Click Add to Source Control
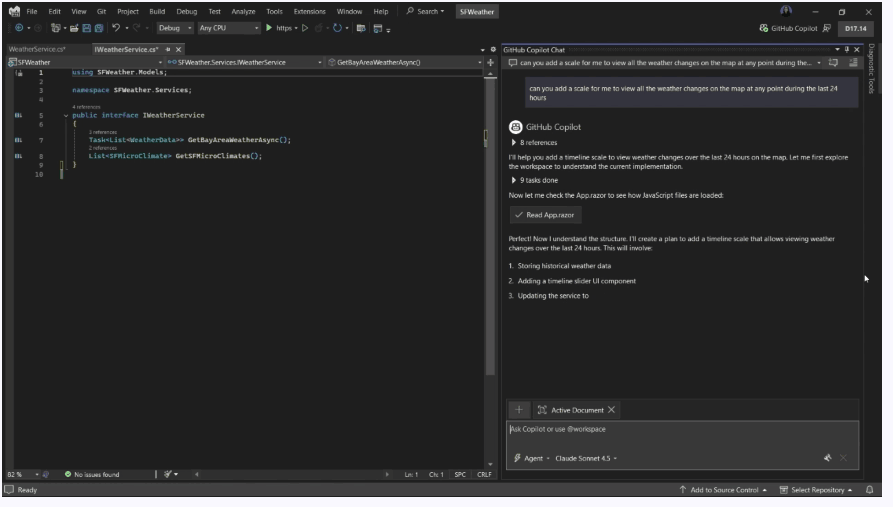Viewport: 893px width, 507px height. click(x=723, y=490)
